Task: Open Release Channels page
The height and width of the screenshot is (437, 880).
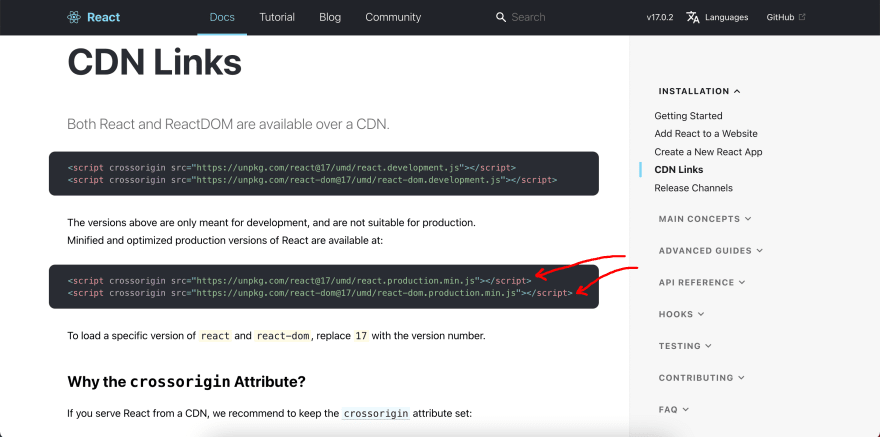Action: [x=693, y=187]
